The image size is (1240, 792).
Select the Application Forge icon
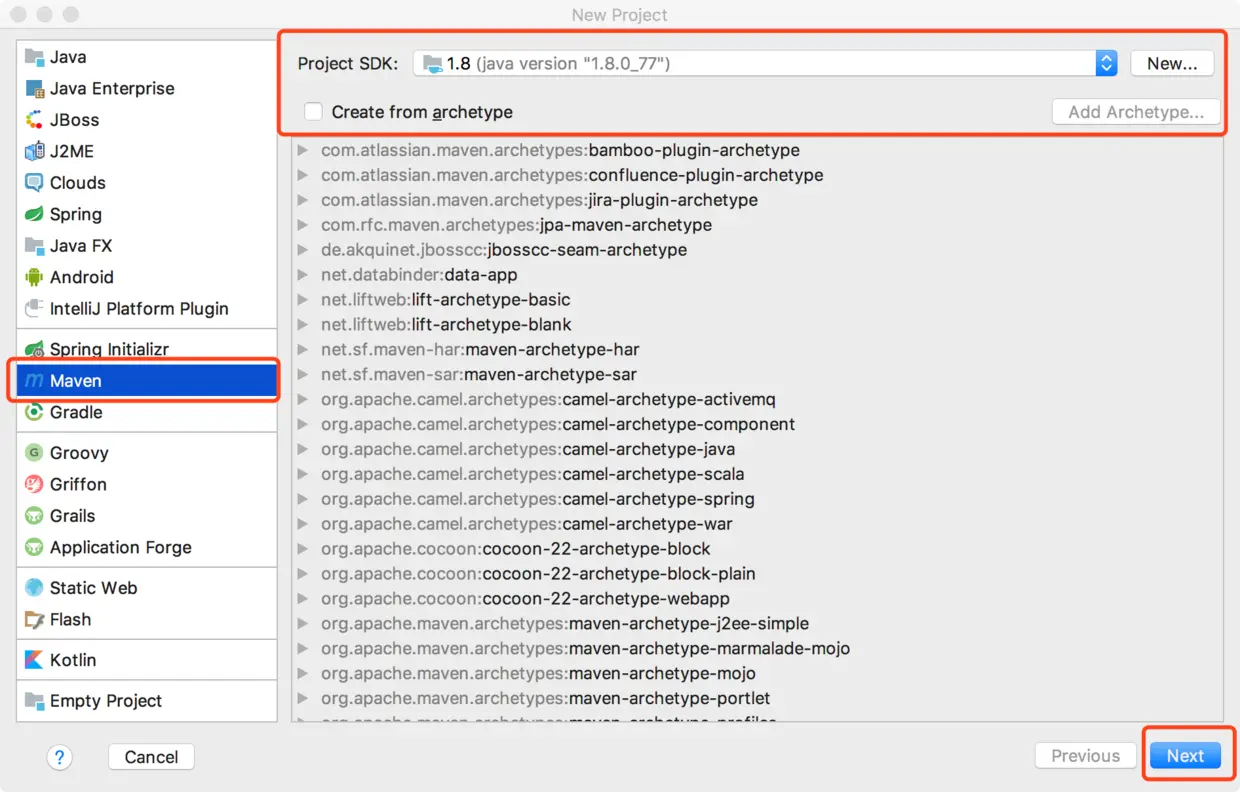tap(34, 547)
